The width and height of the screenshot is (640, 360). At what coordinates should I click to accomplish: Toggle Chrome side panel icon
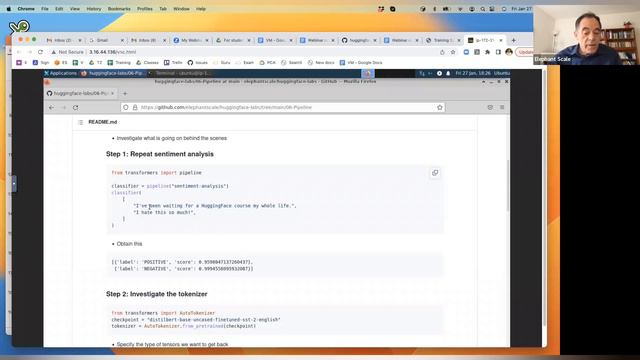[498, 52]
